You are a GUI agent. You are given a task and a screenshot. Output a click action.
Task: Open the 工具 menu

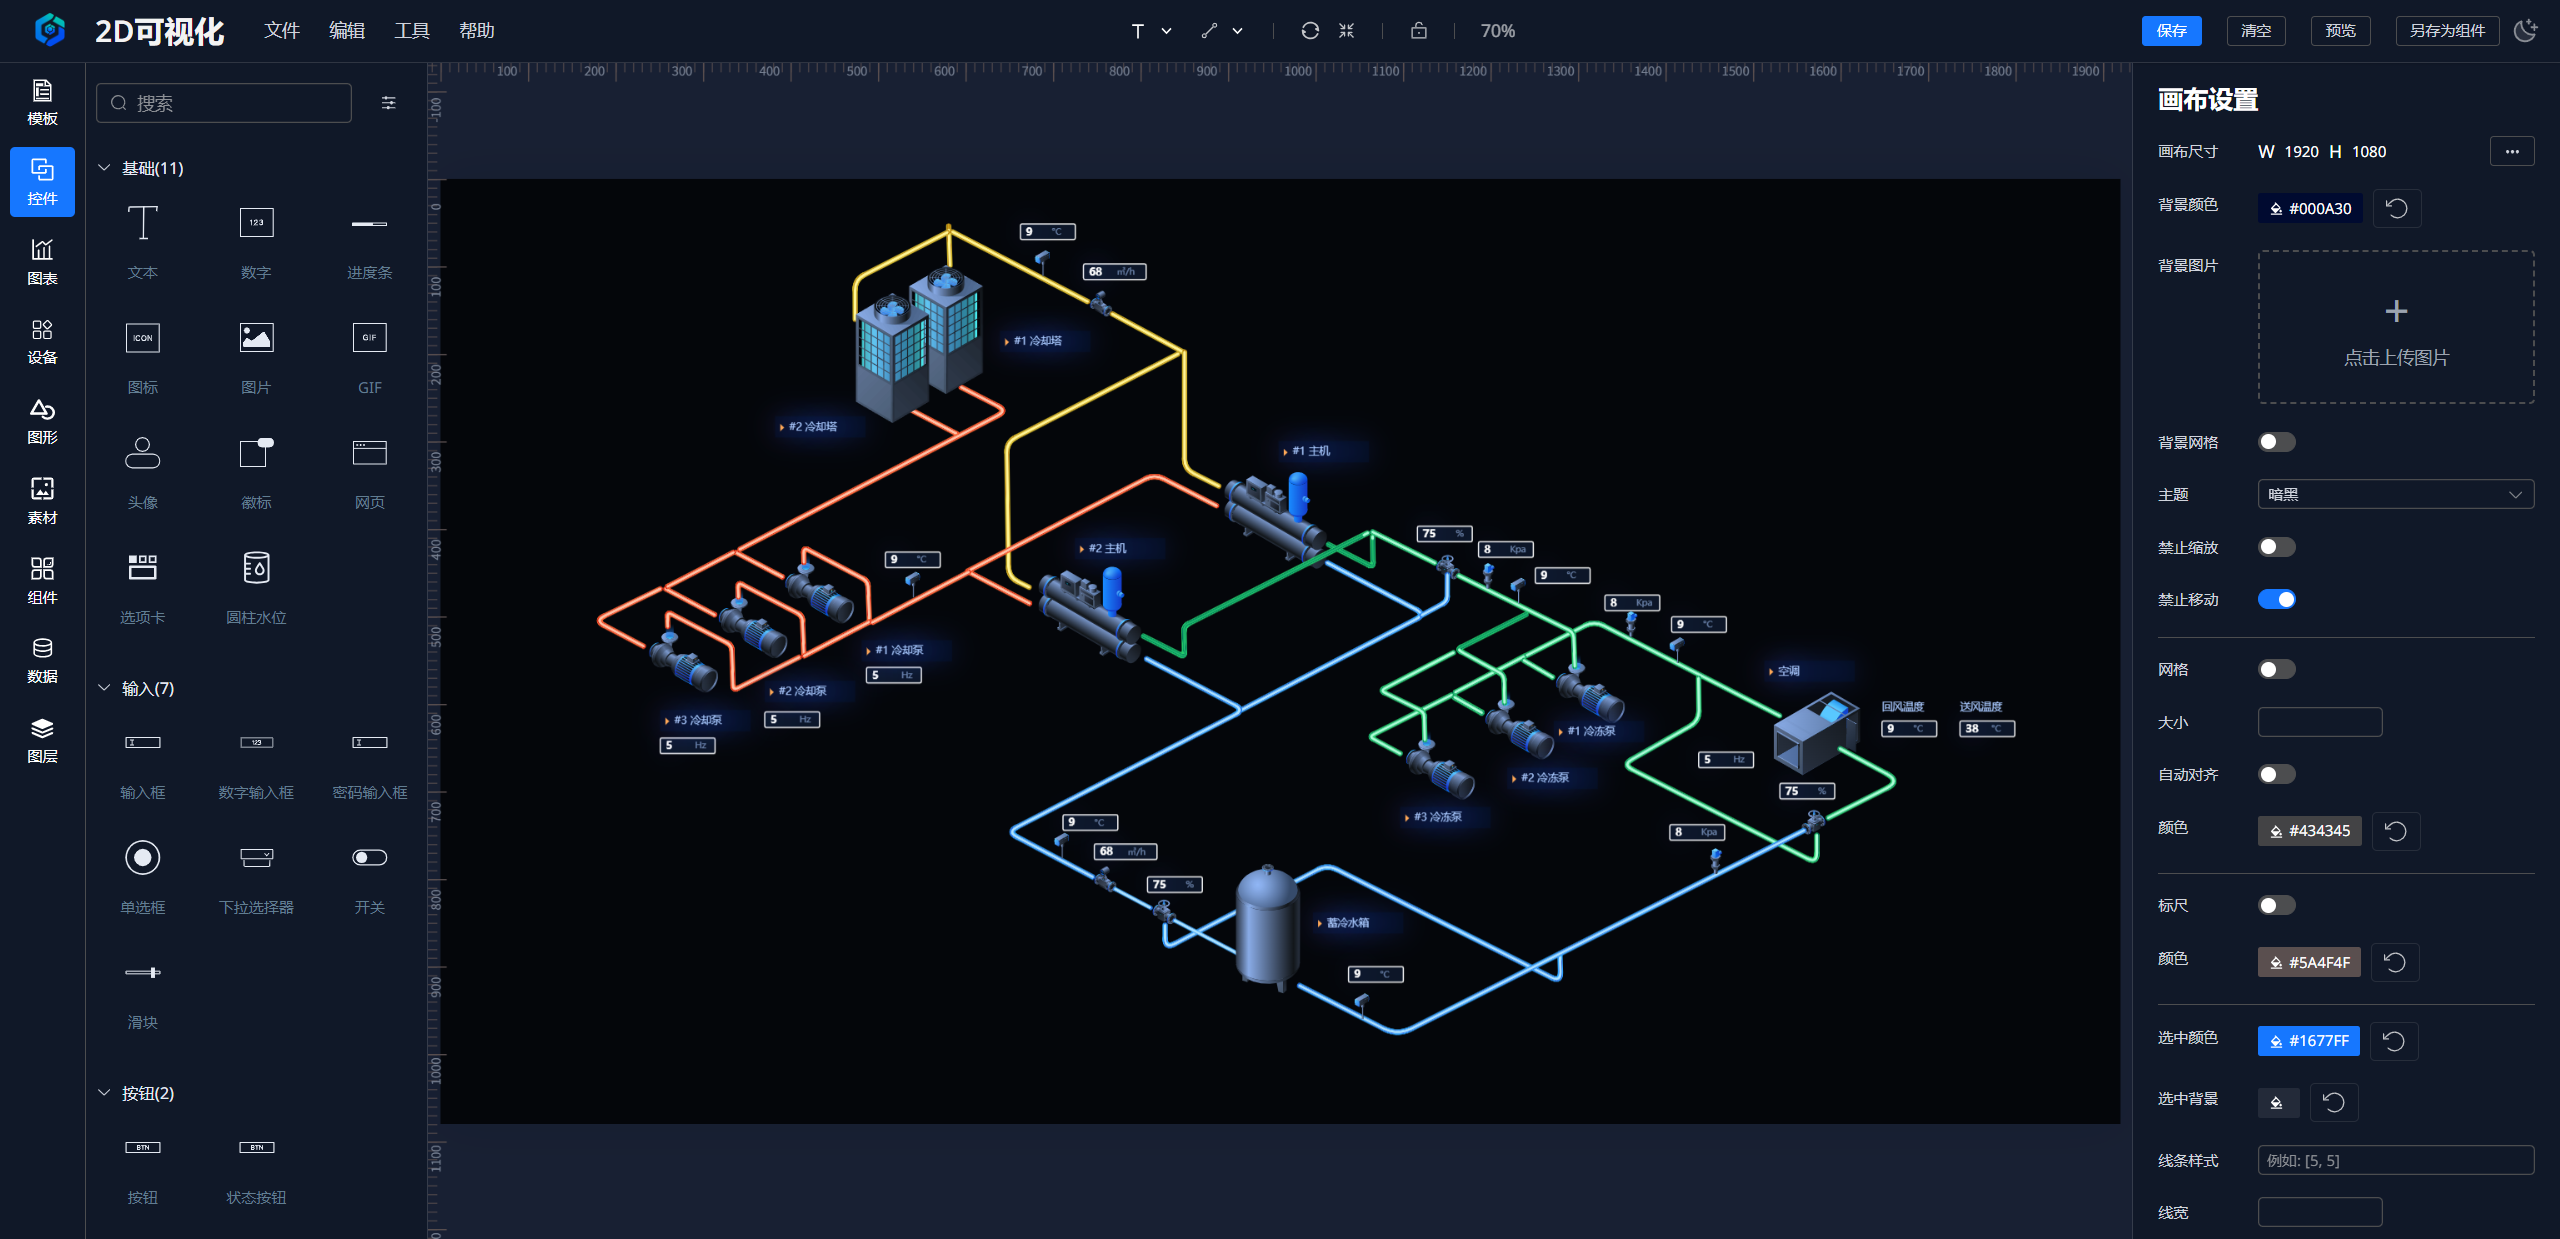pyautogui.click(x=411, y=31)
